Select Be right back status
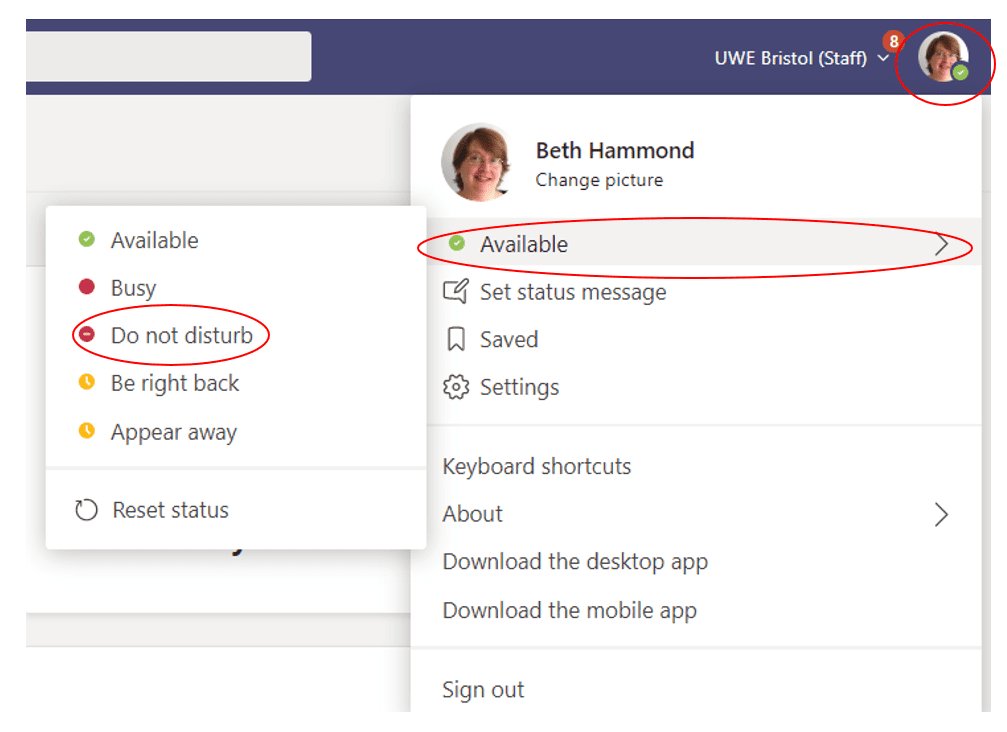 [236, 383]
